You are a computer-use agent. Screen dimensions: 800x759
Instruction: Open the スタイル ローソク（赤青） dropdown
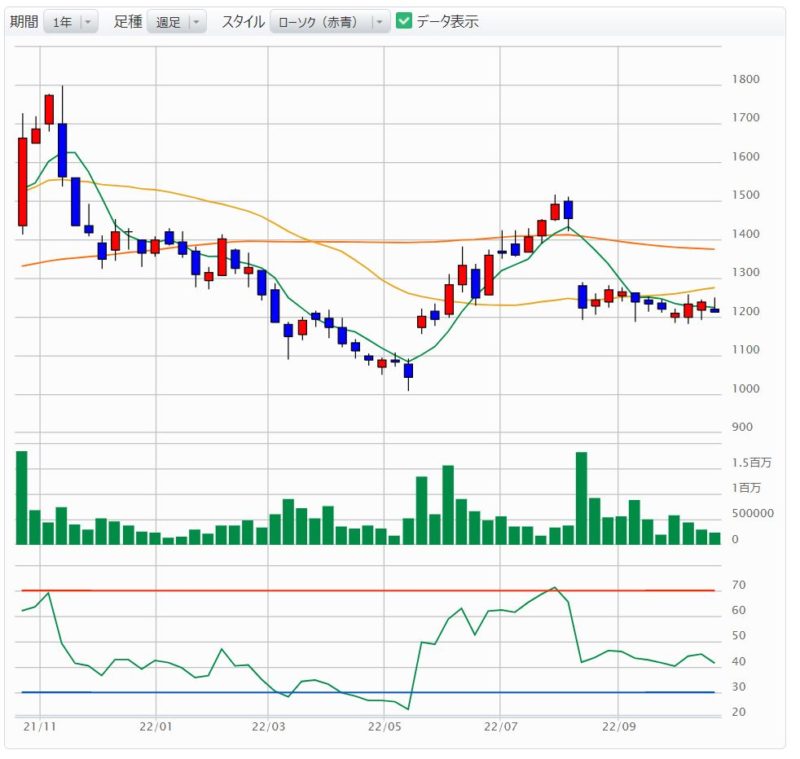coord(330,22)
